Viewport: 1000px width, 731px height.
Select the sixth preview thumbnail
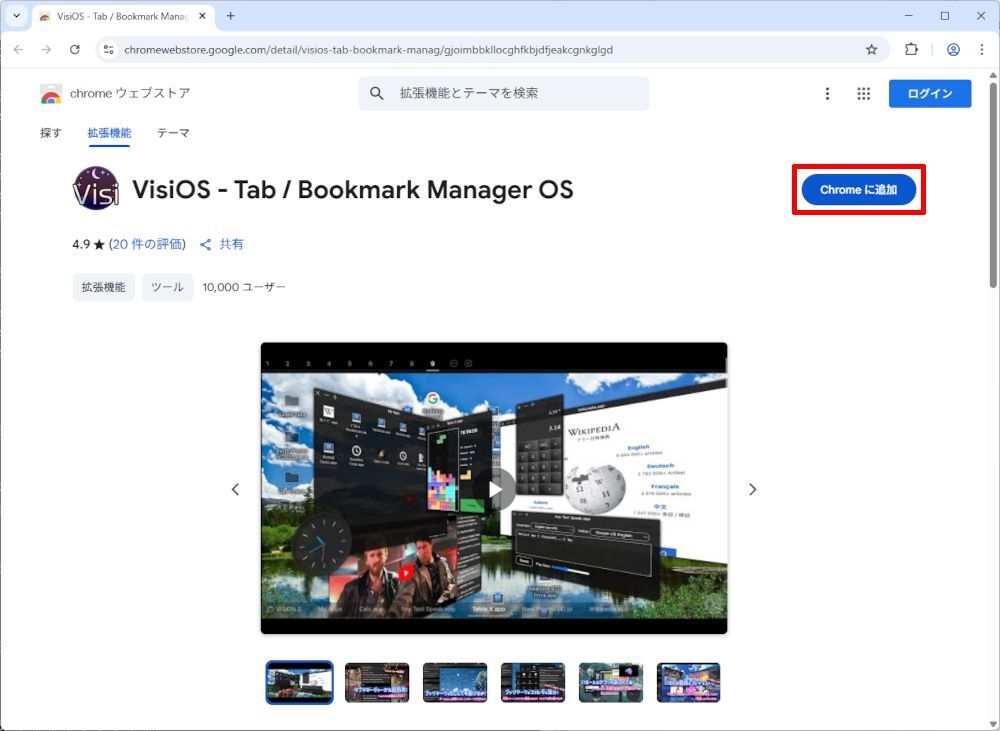688,682
